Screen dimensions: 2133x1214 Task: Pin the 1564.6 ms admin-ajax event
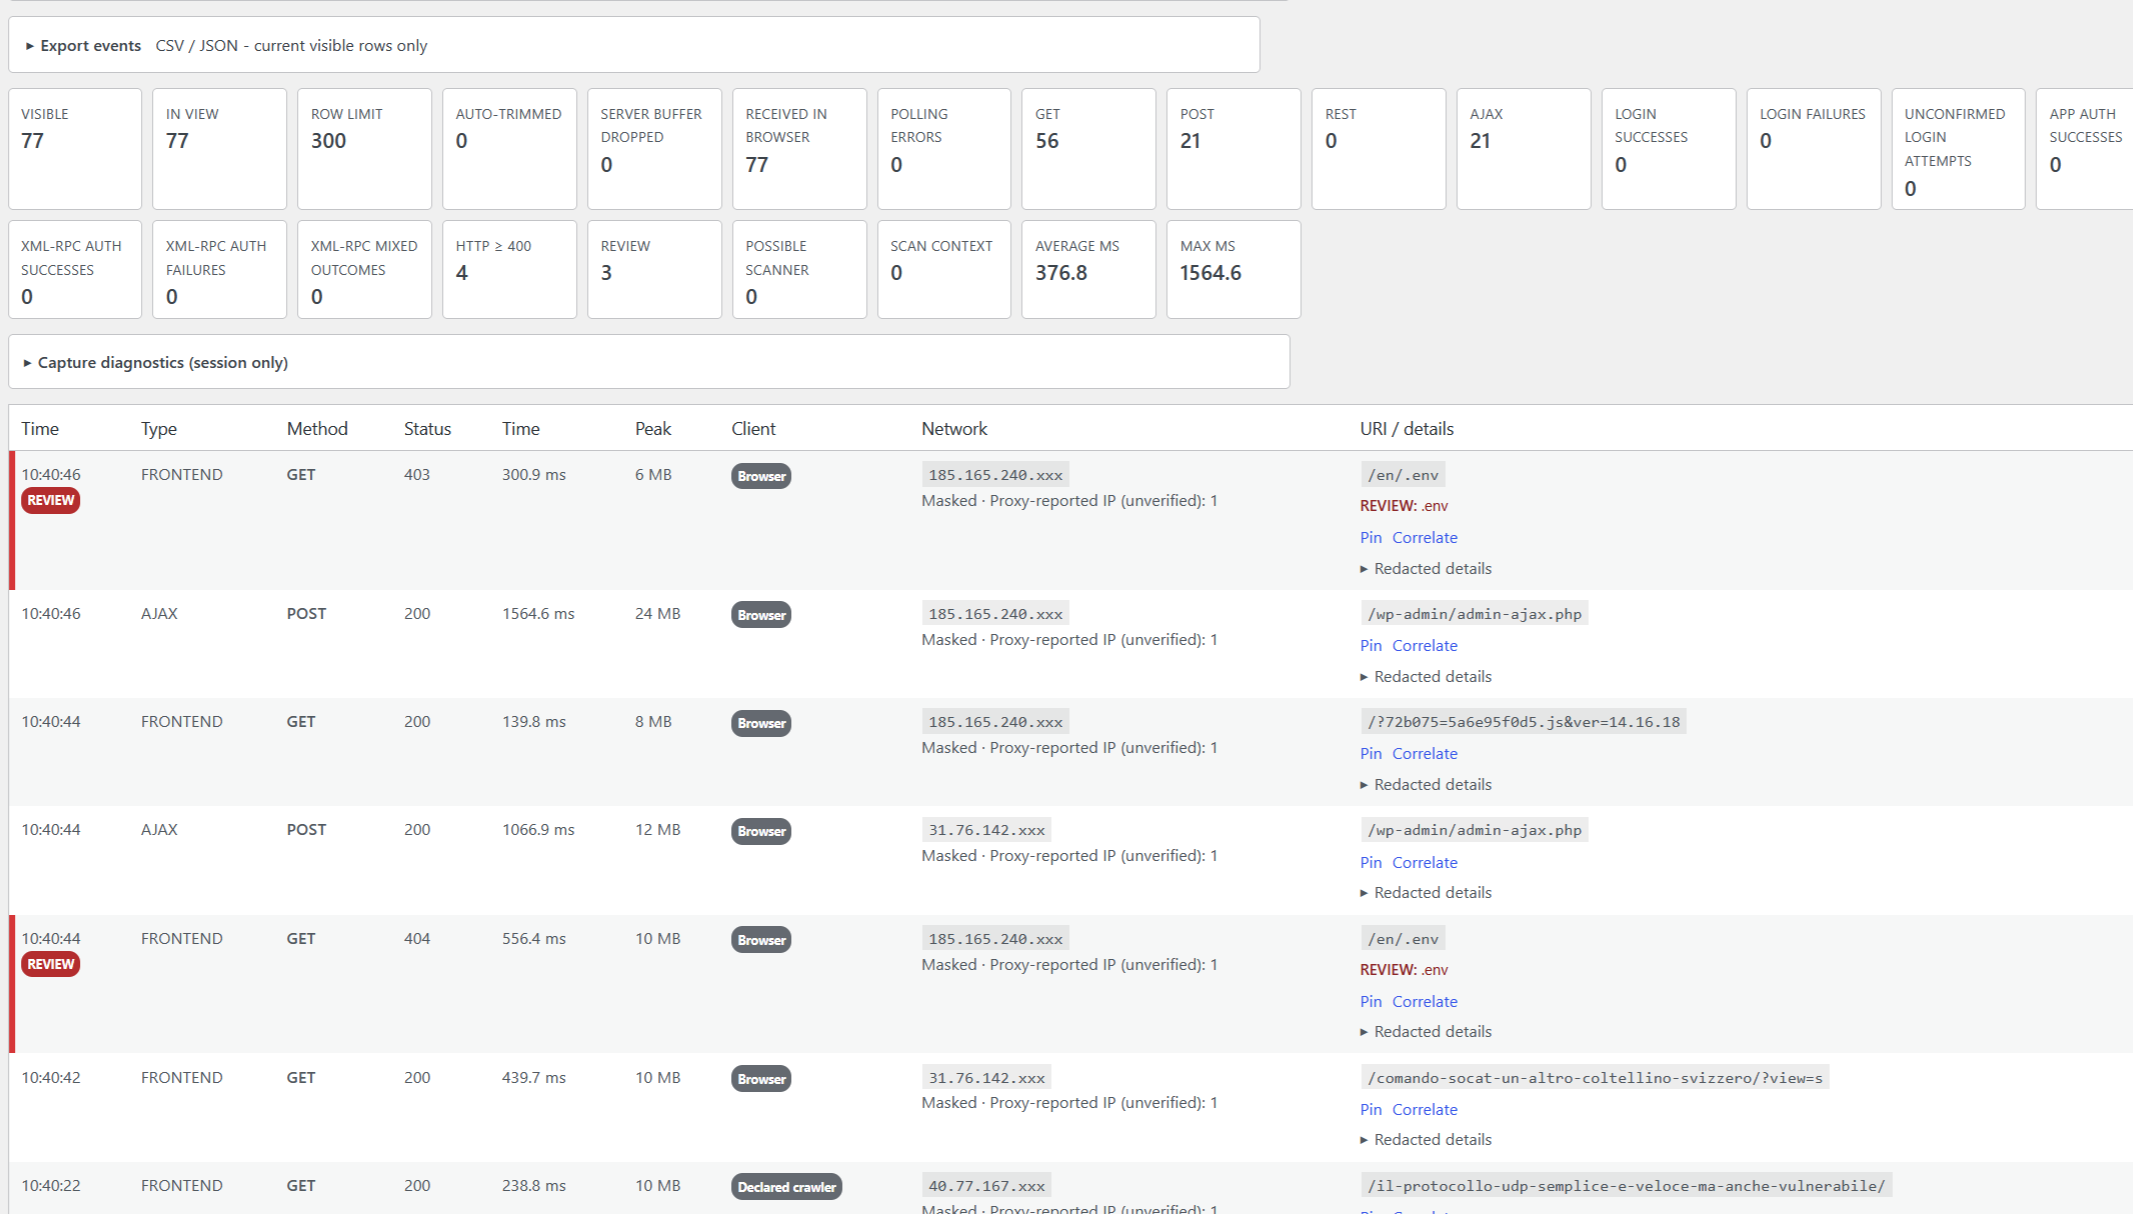[x=1370, y=645]
